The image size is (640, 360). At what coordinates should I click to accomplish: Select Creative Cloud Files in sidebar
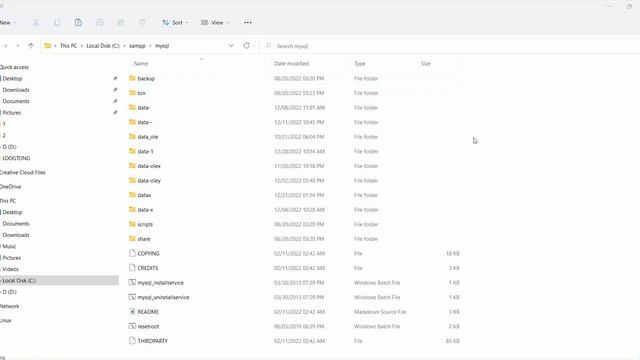pos(23,172)
